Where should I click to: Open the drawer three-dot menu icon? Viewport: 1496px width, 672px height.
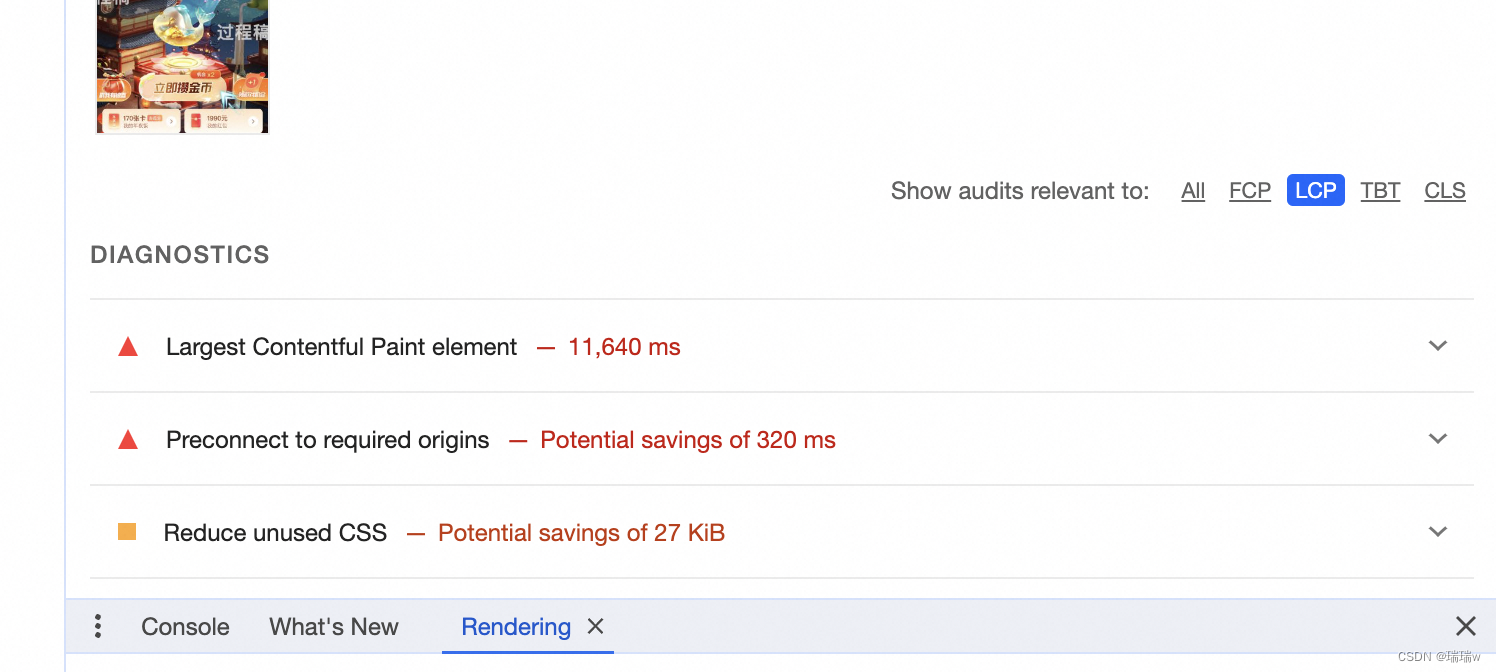coord(97,627)
